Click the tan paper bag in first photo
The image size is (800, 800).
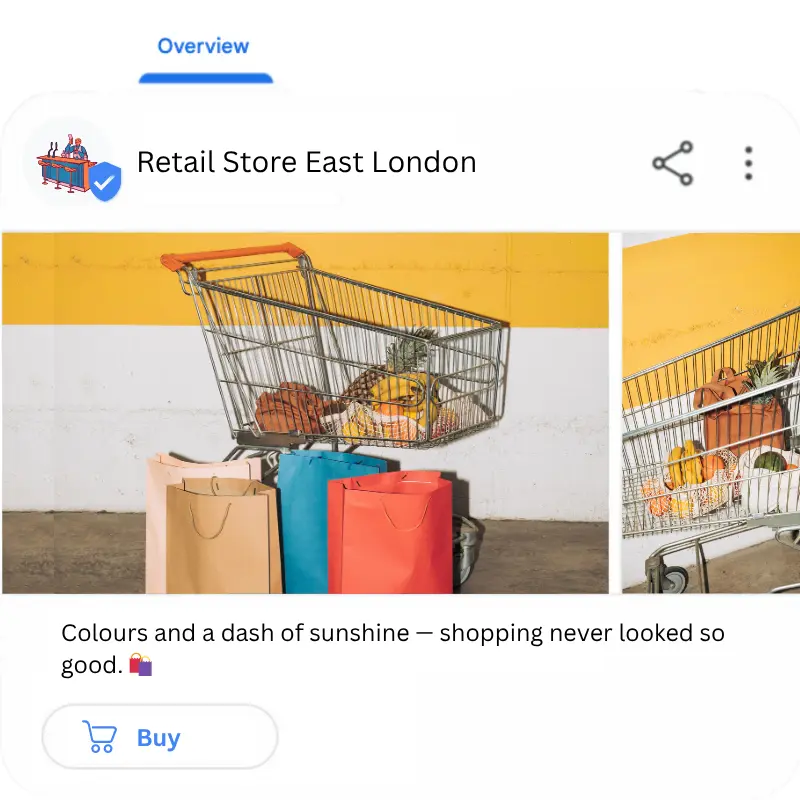pos(223,536)
